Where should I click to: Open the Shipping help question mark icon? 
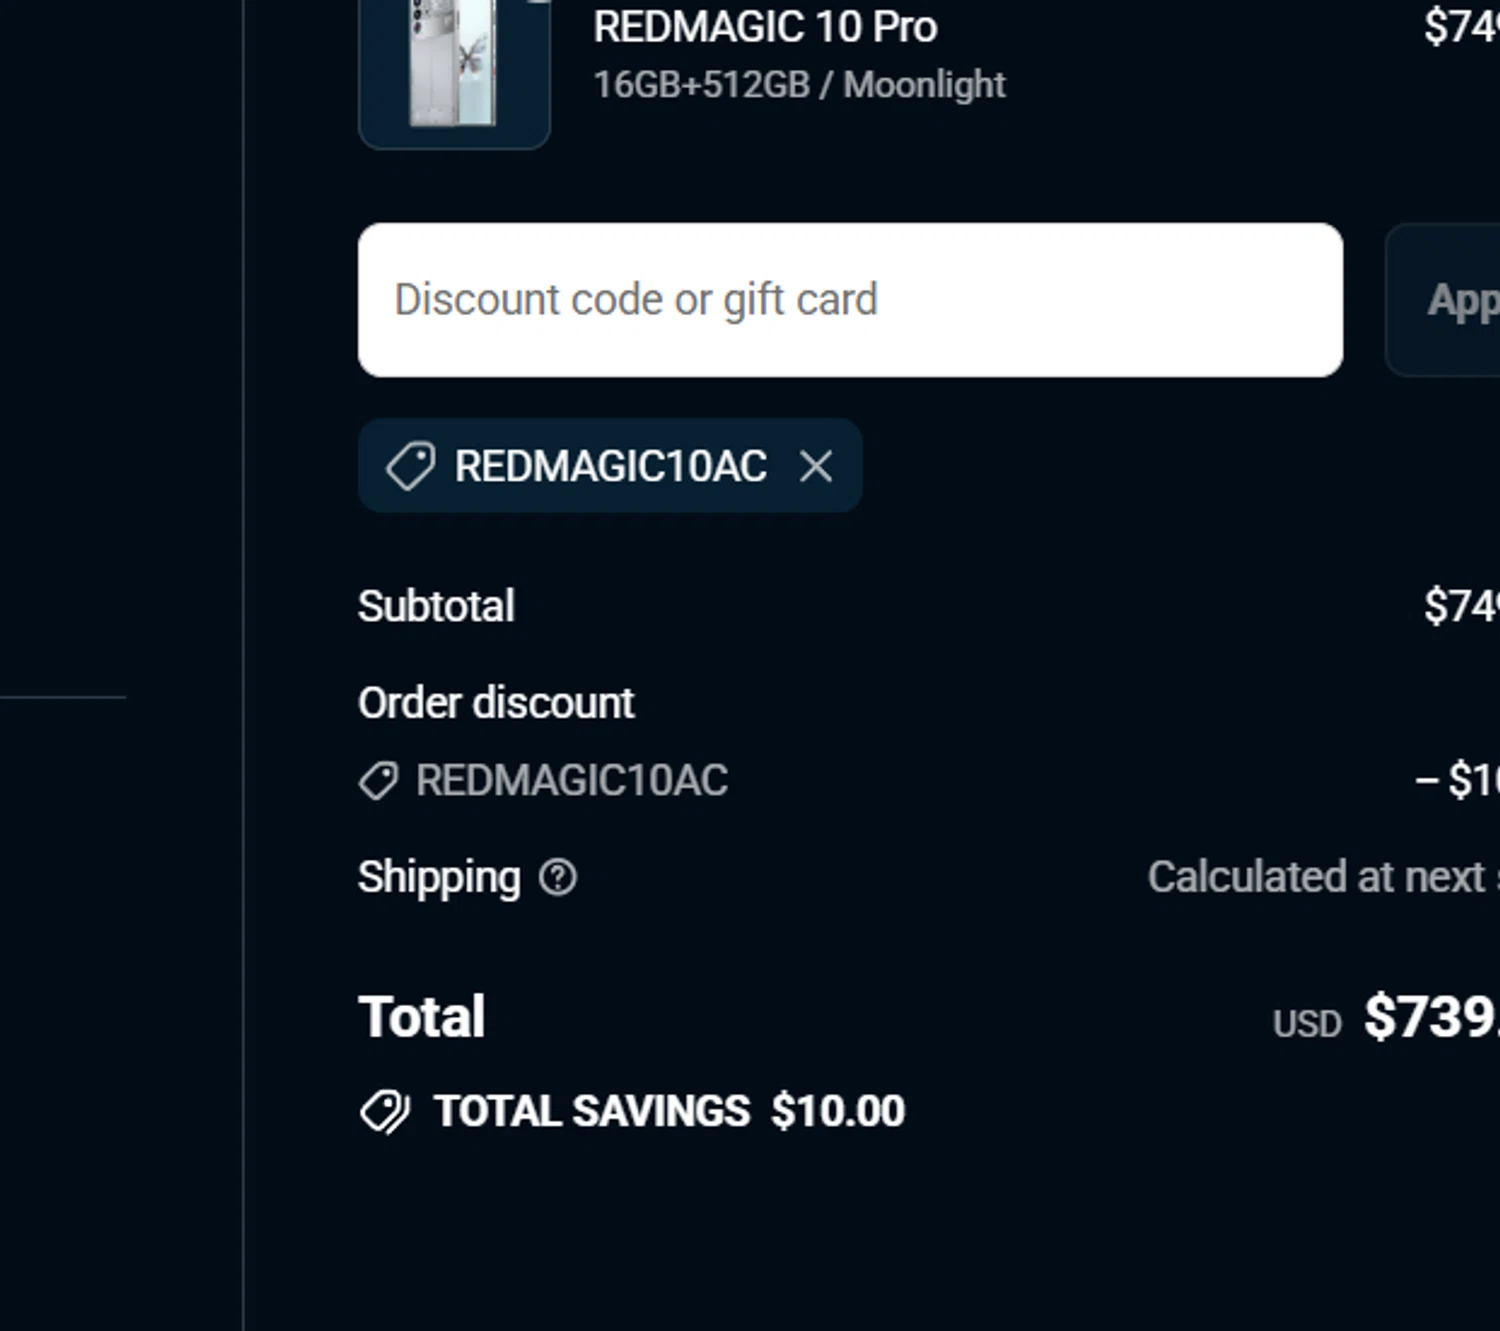(558, 878)
